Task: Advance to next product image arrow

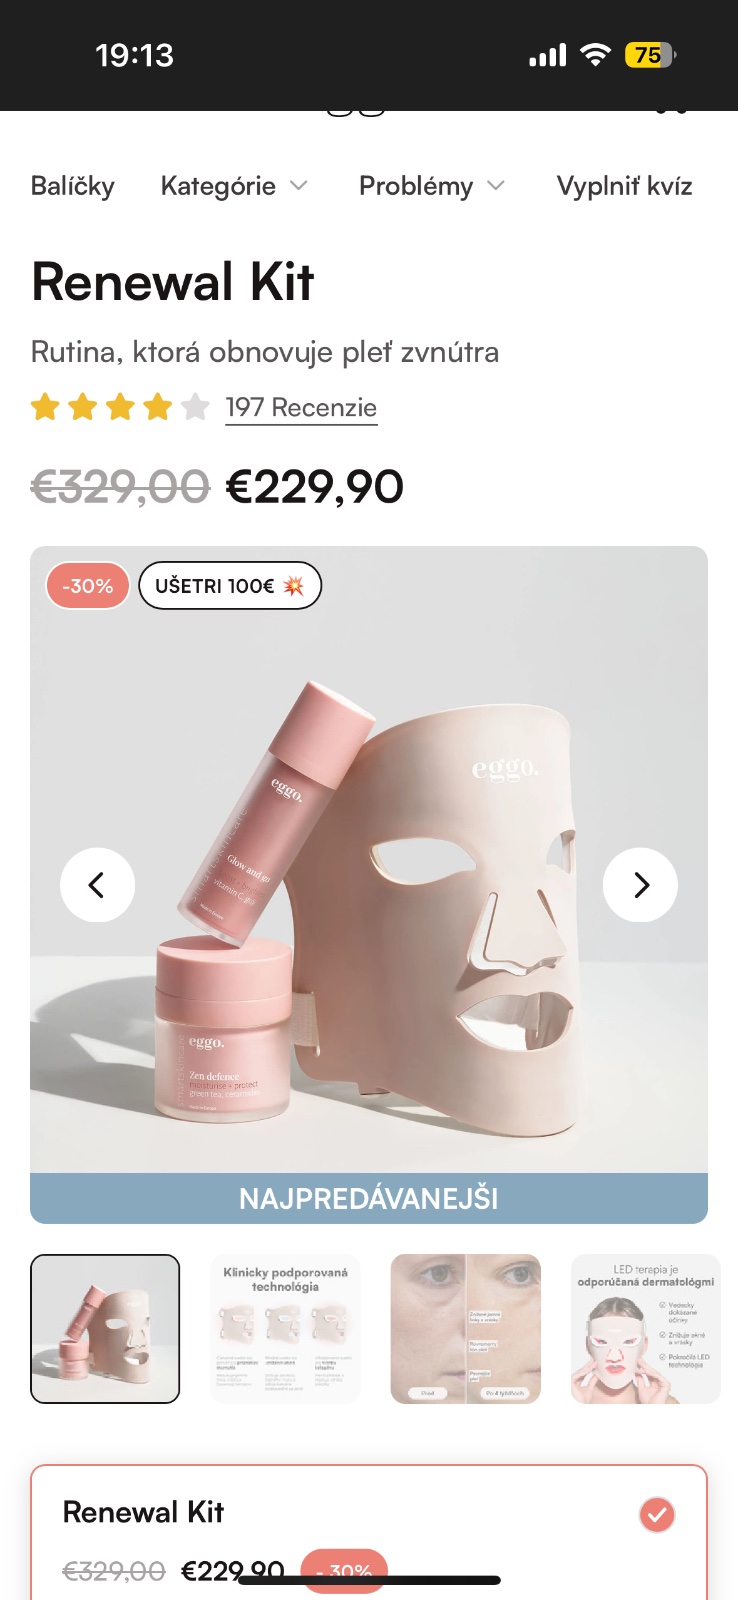Action: 640,885
